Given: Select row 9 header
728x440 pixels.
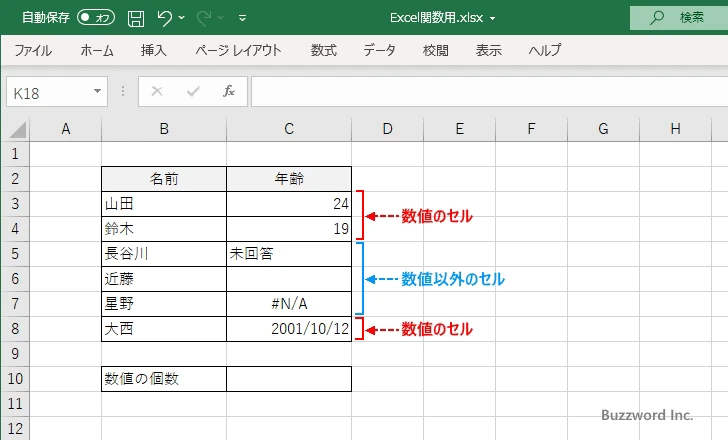Looking at the screenshot, I should coord(15,354).
